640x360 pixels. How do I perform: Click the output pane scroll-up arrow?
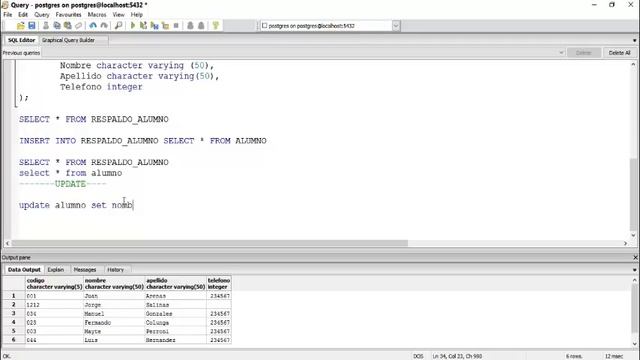[634, 280]
